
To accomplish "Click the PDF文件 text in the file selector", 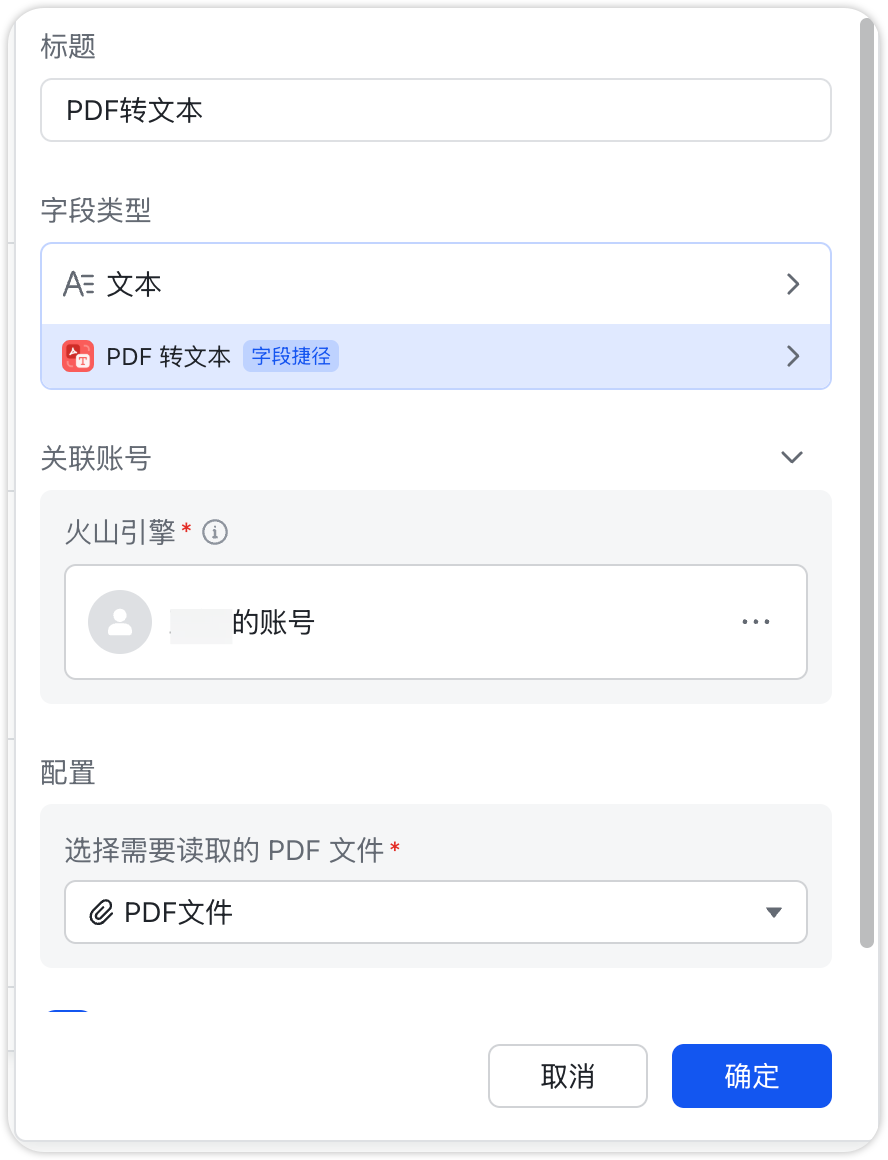I will (178, 912).
